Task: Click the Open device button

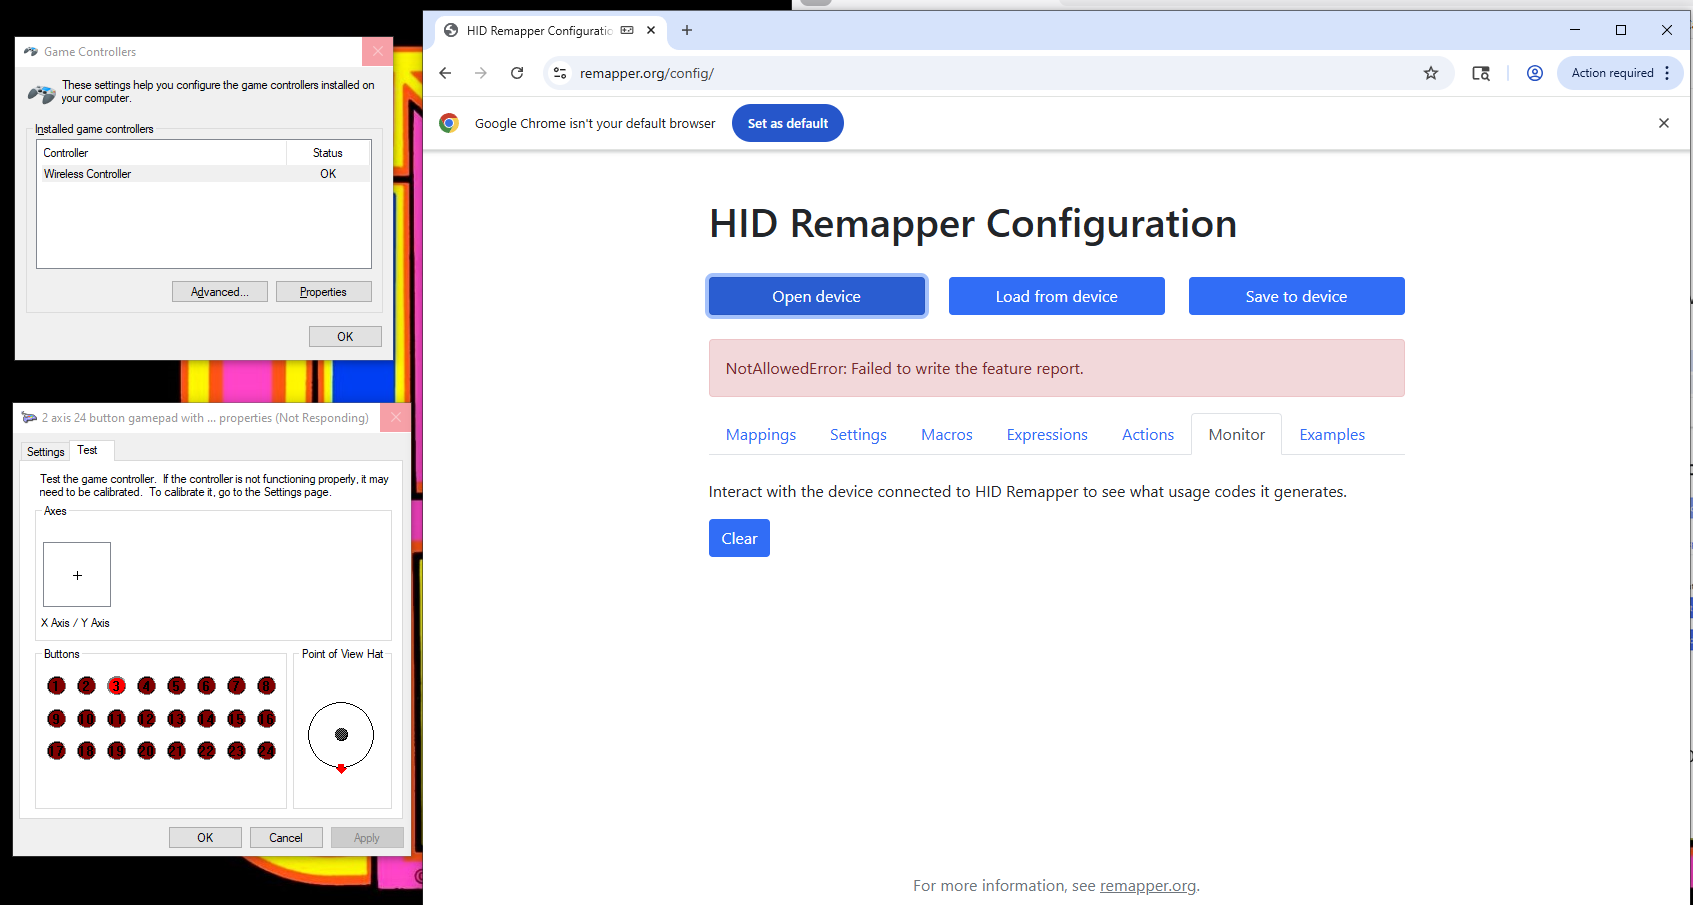Action: click(x=816, y=296)
